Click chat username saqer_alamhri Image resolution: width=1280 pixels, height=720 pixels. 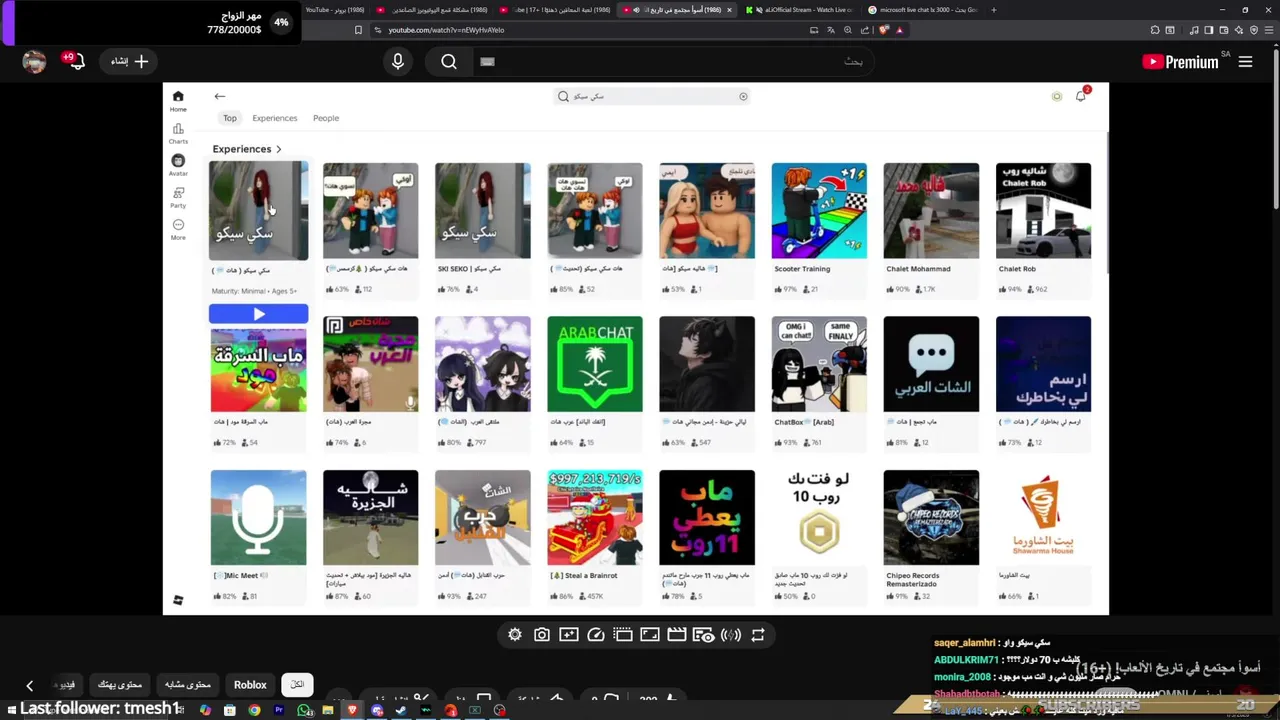point(965,643)
